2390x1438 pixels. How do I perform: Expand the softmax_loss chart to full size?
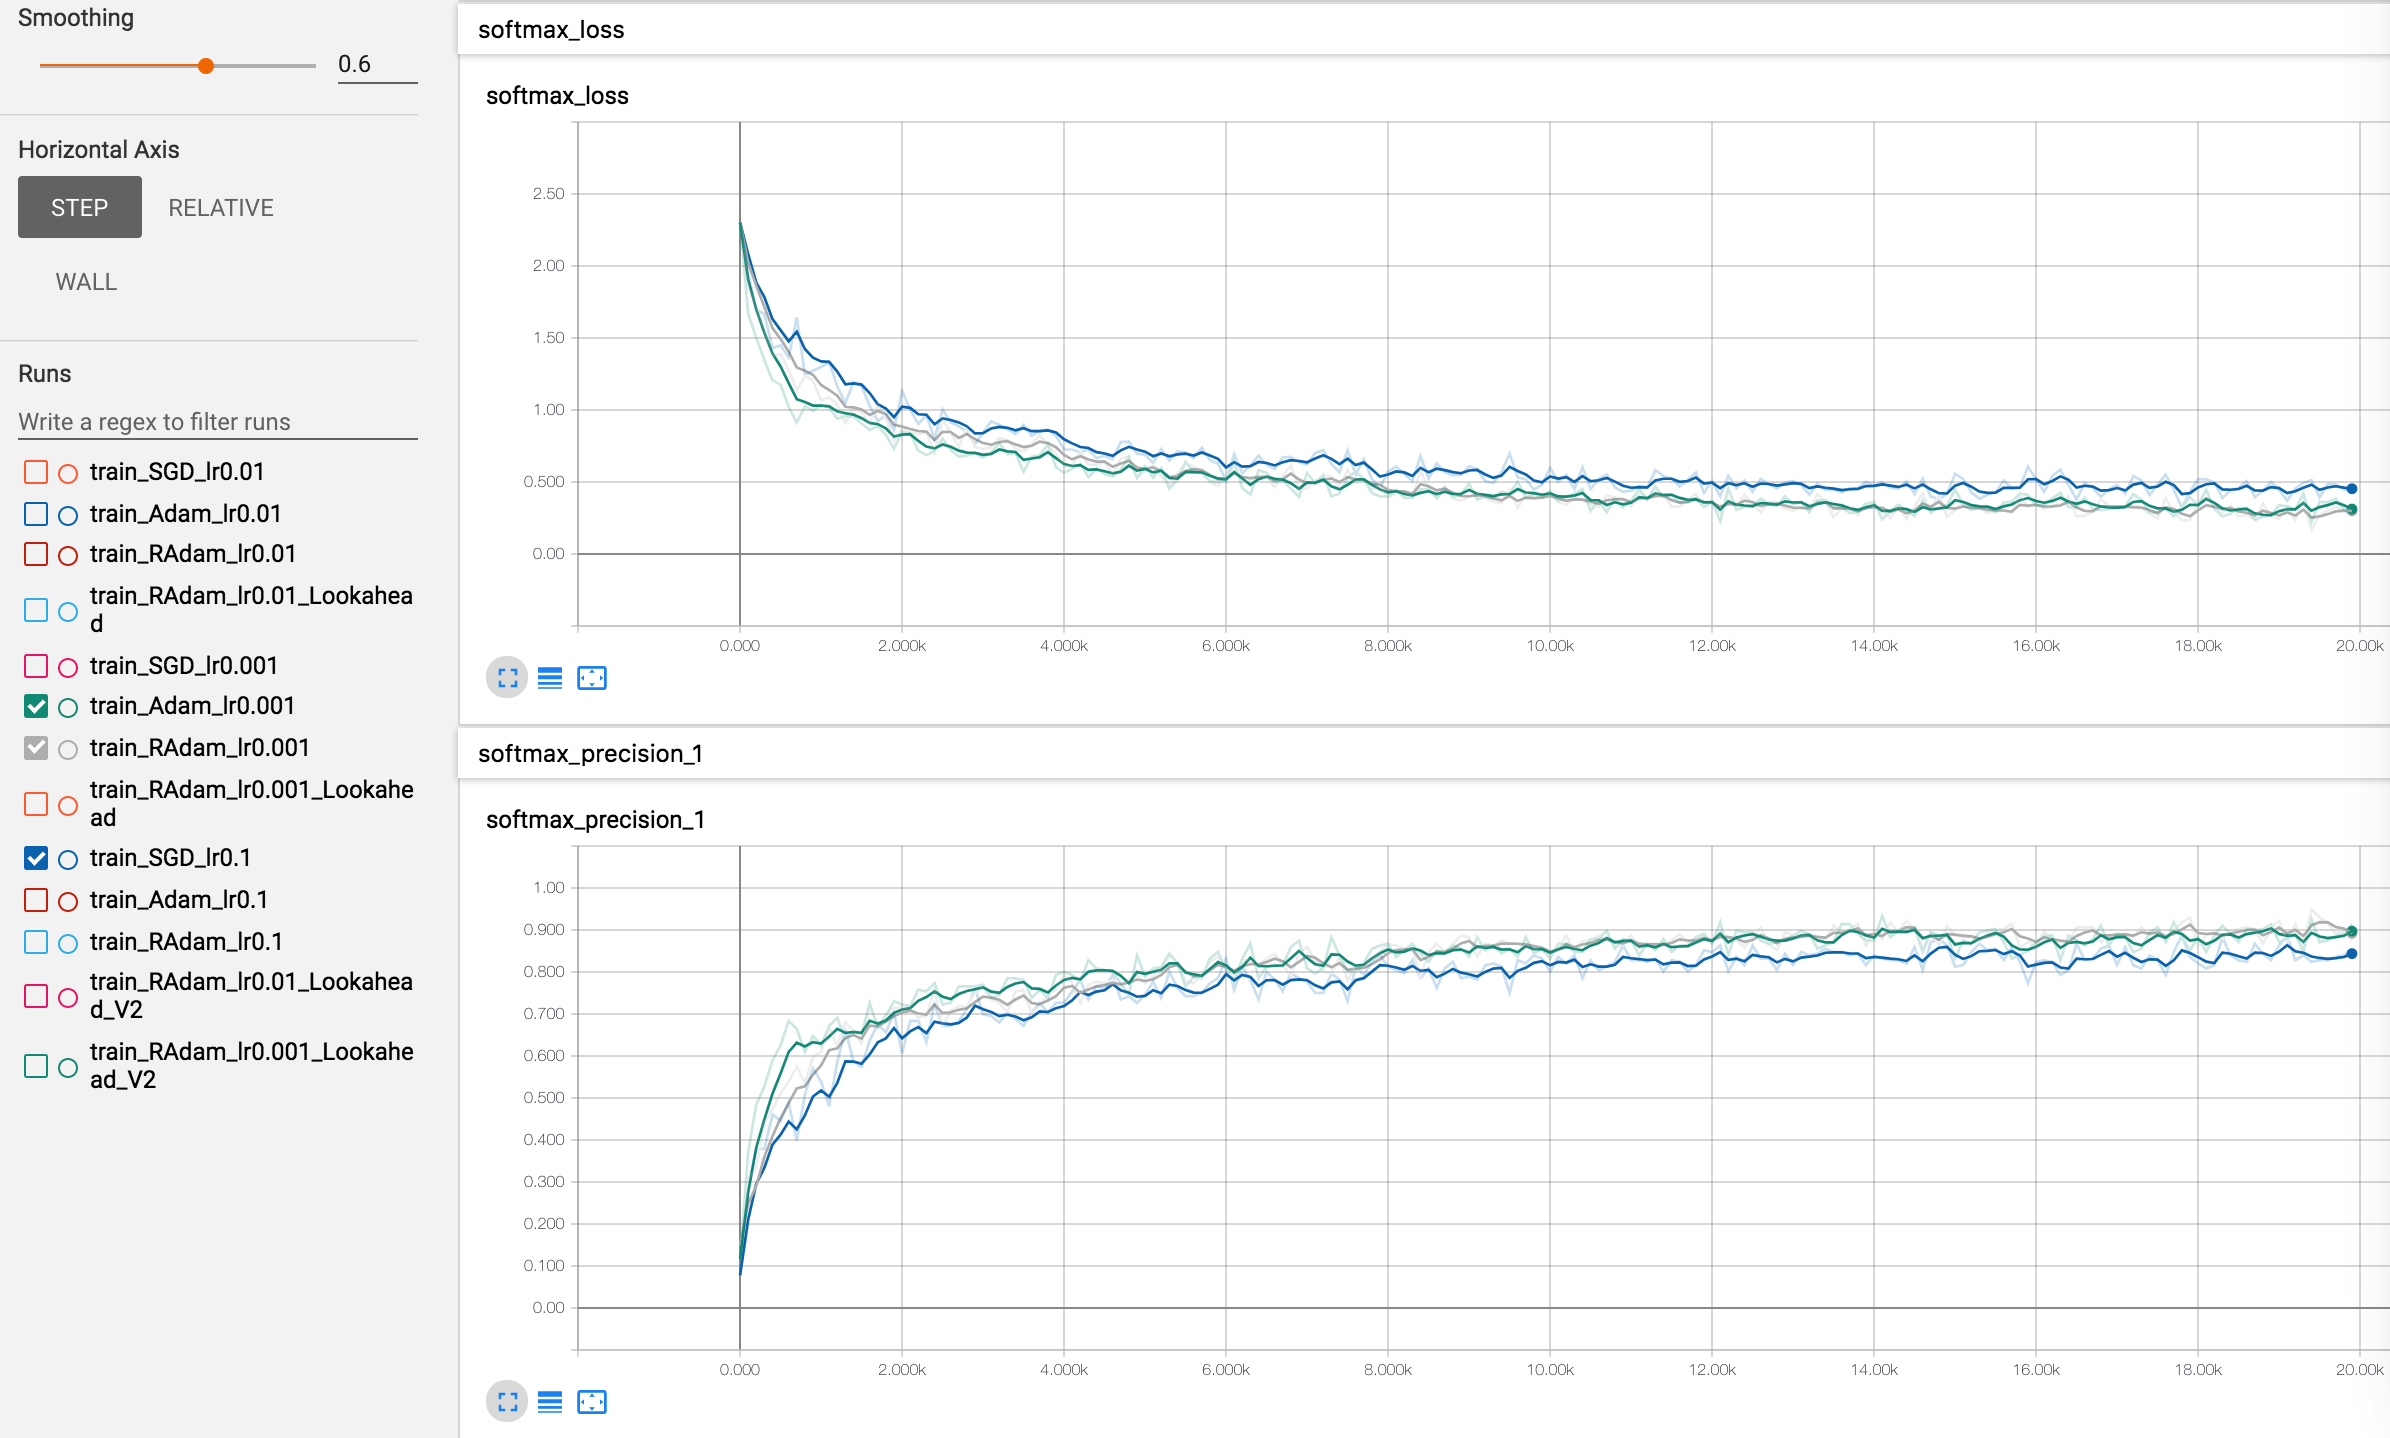click(x=507, y=678)
